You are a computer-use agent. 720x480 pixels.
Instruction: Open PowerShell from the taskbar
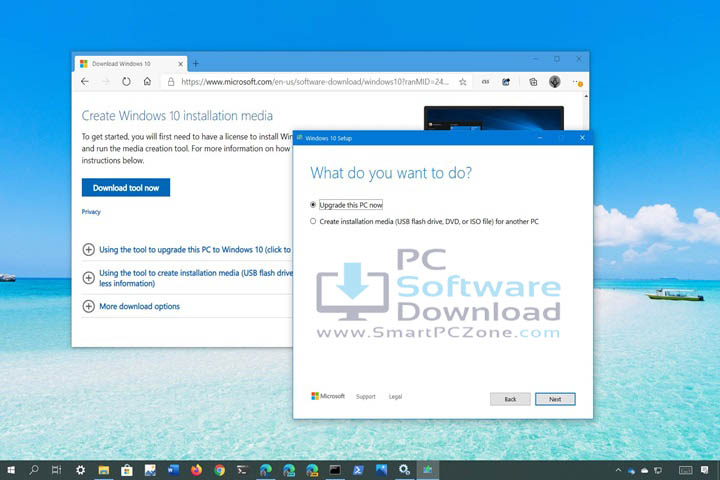pyautogui.click(x=358, y=470)
